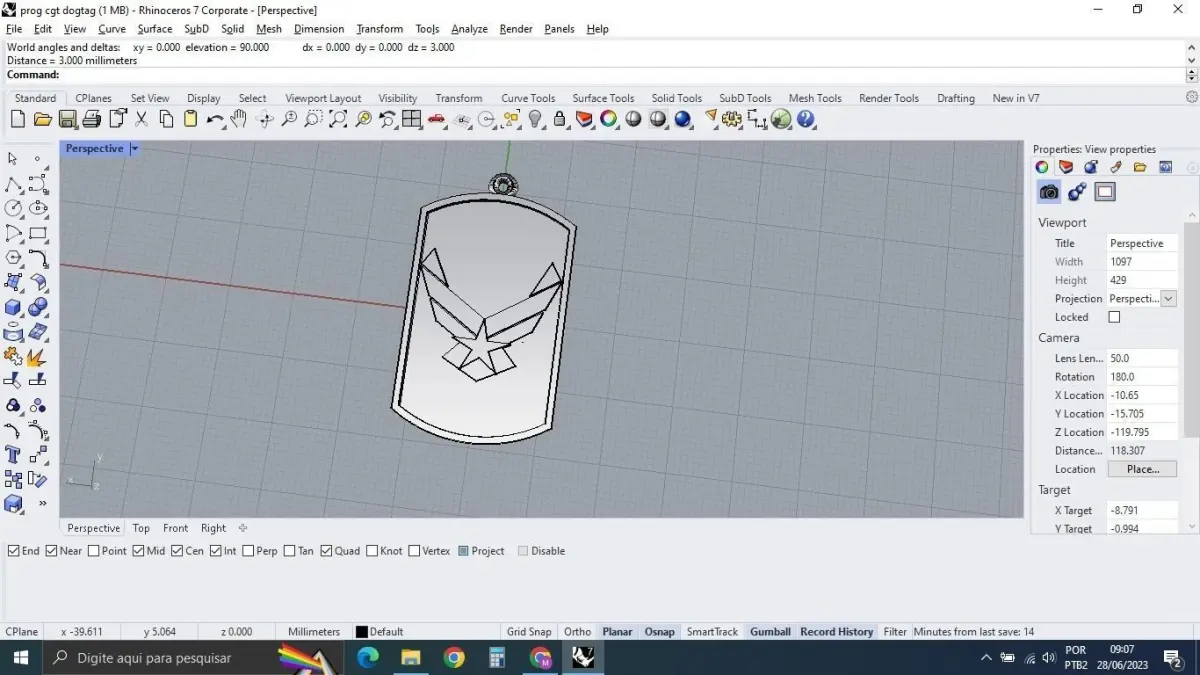1200x675 pixels.
Task: Click the Help question mark icon
Action: pyautogui.click(x=806, y=119)
